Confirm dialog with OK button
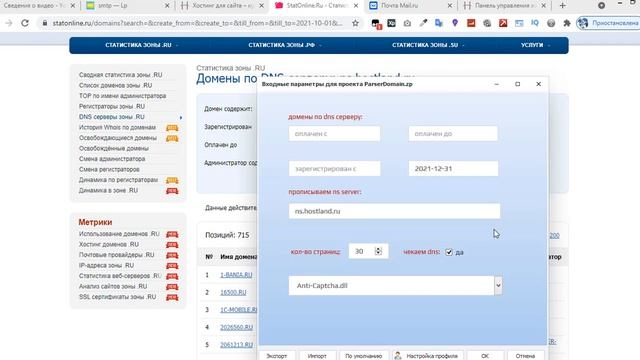This screenshot has height=360, width=640. click(485, 356)
